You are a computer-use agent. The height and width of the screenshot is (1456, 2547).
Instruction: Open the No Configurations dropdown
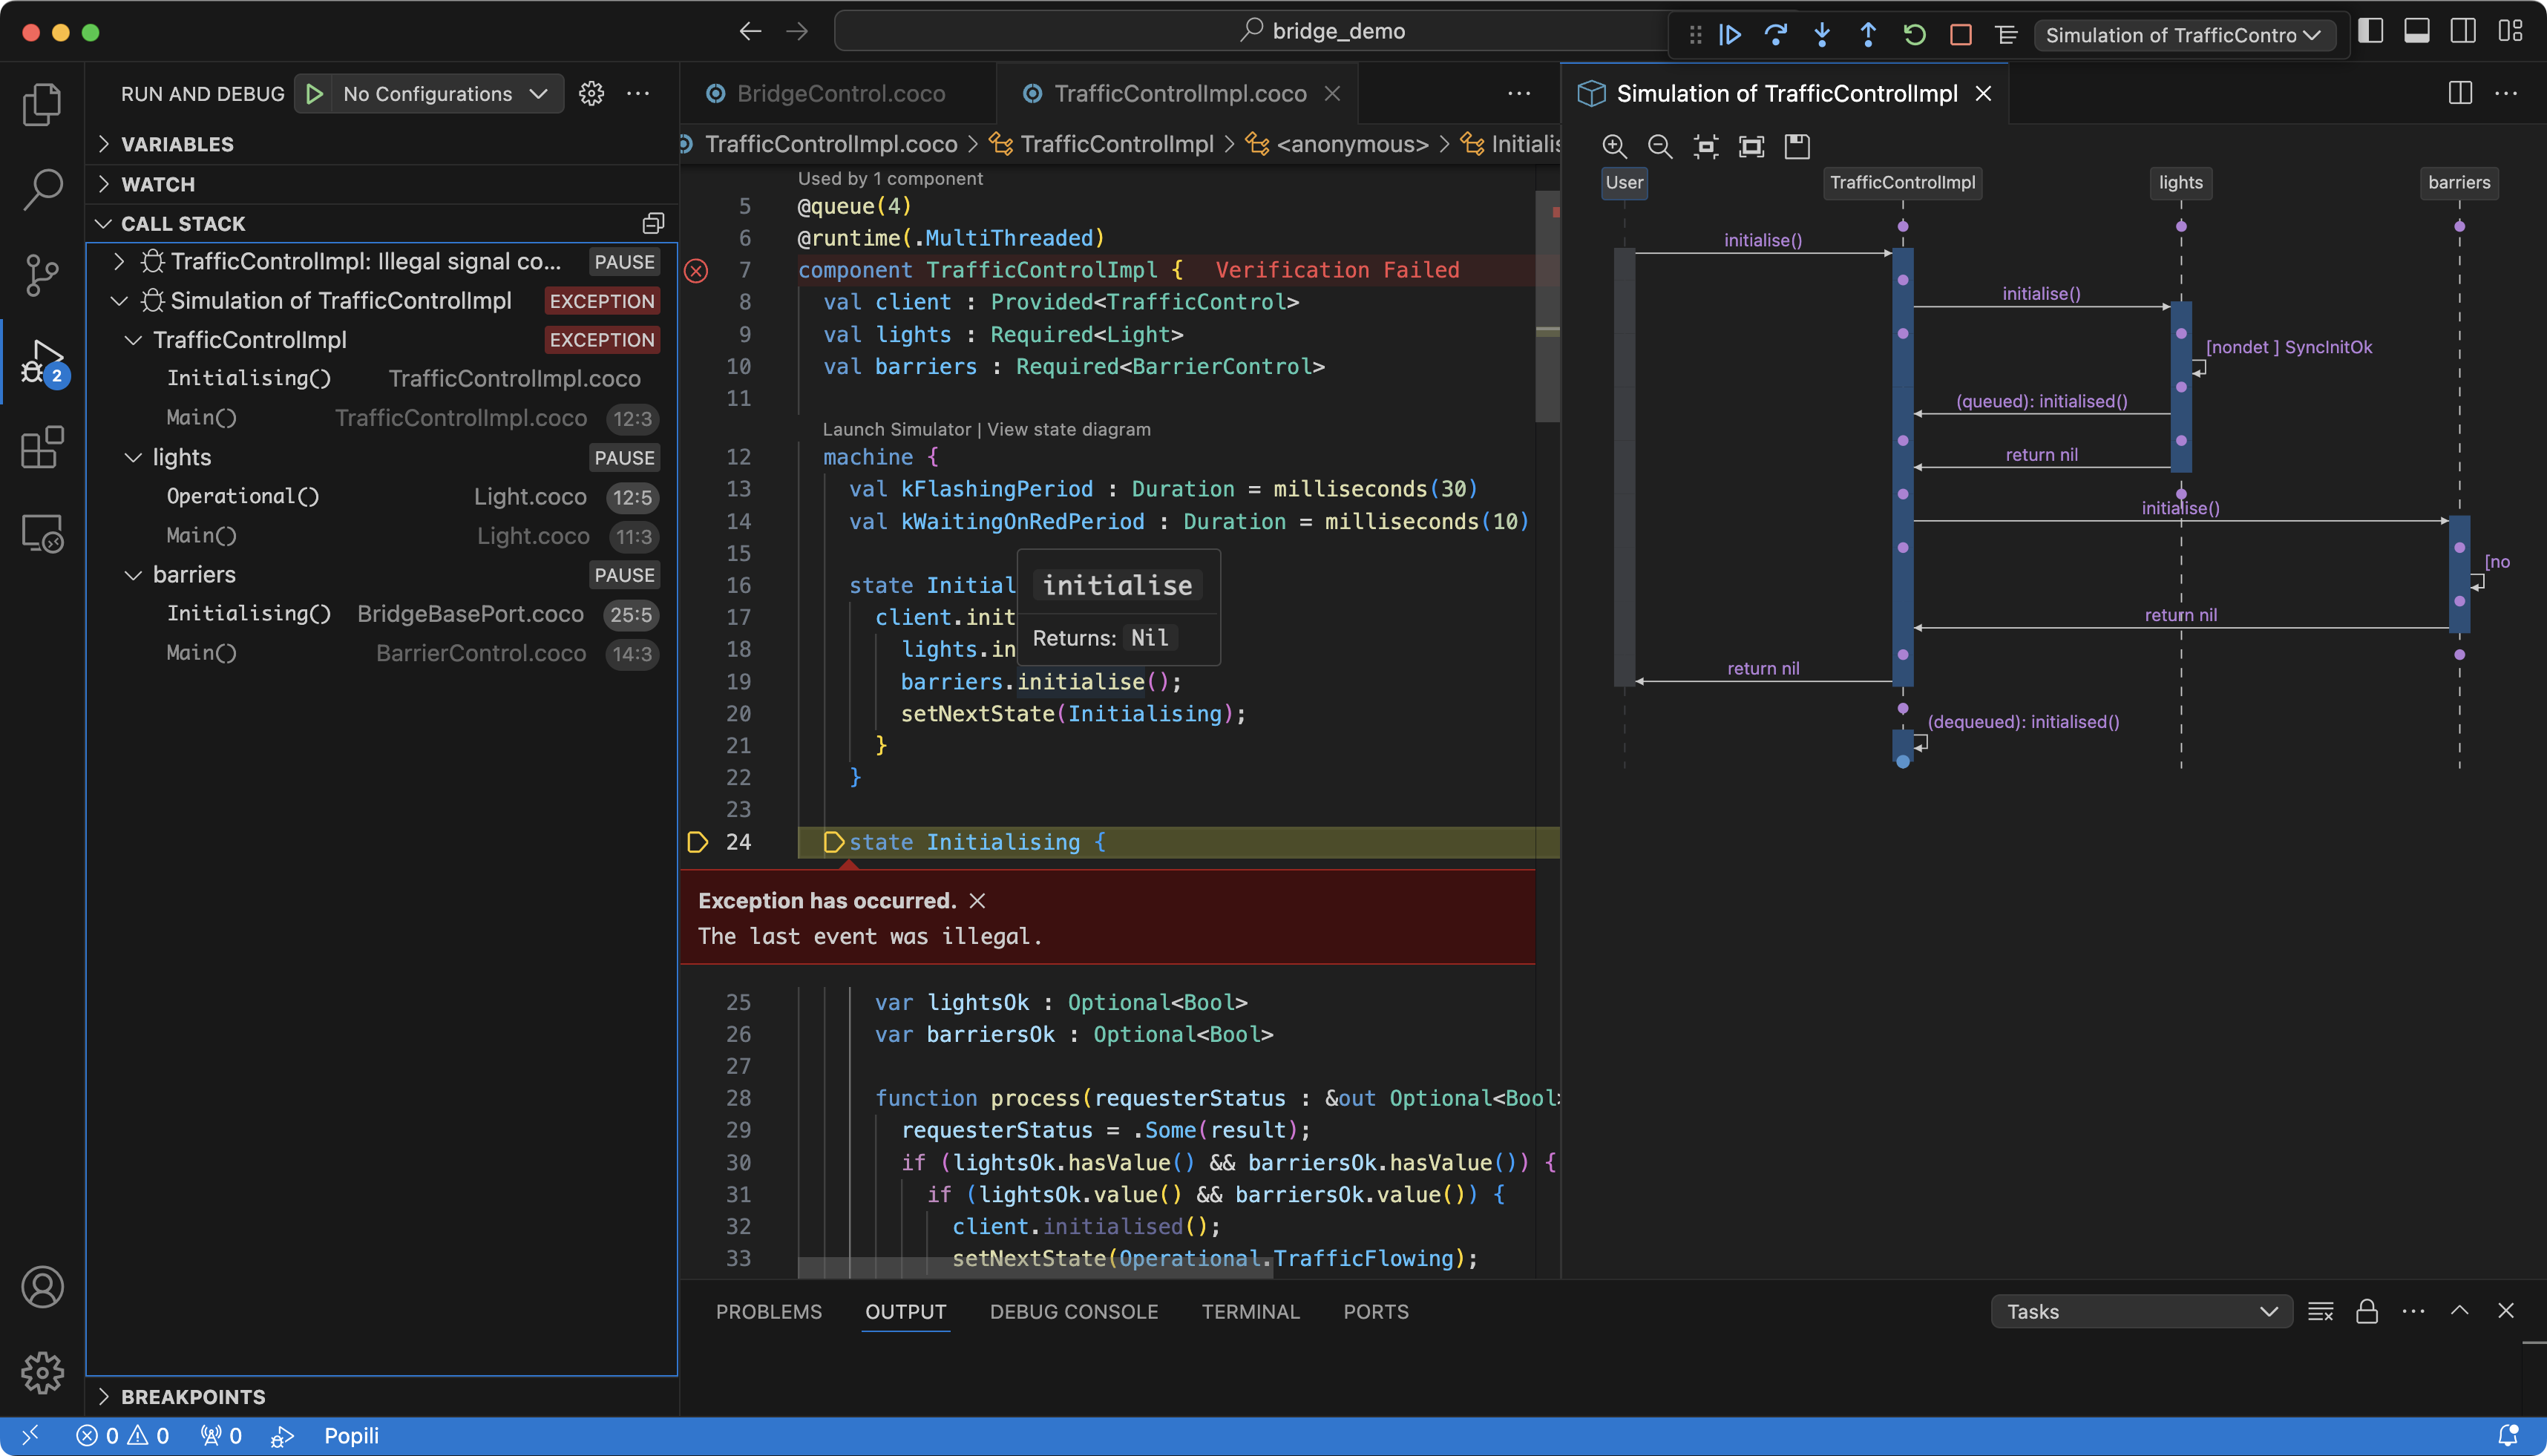(x=445, y=94)
